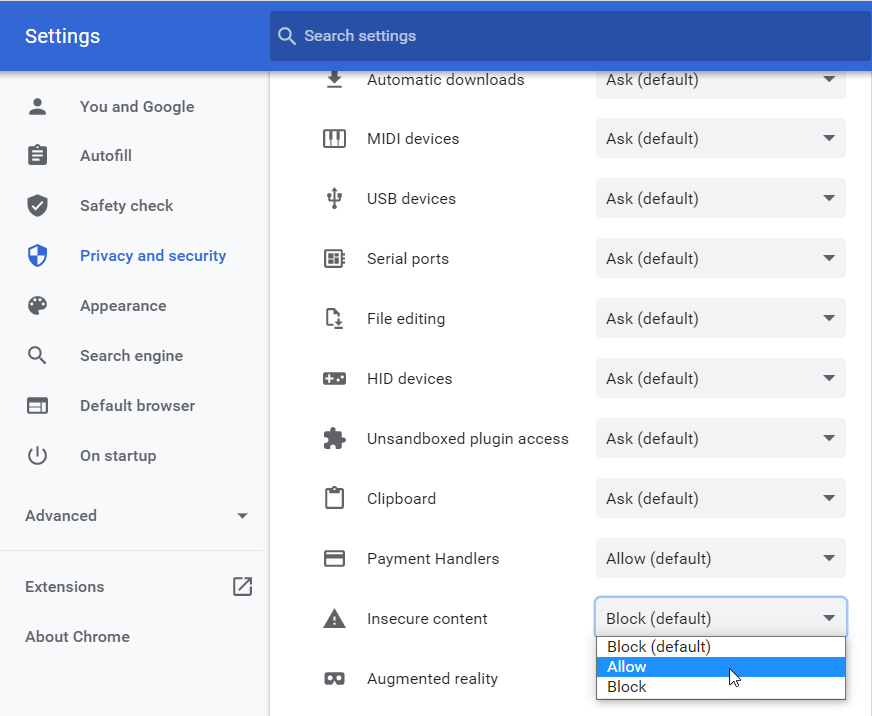Viewport: 872px width, 716px height.
Task: Open Default browser section
Action: (x=137, y=406)
